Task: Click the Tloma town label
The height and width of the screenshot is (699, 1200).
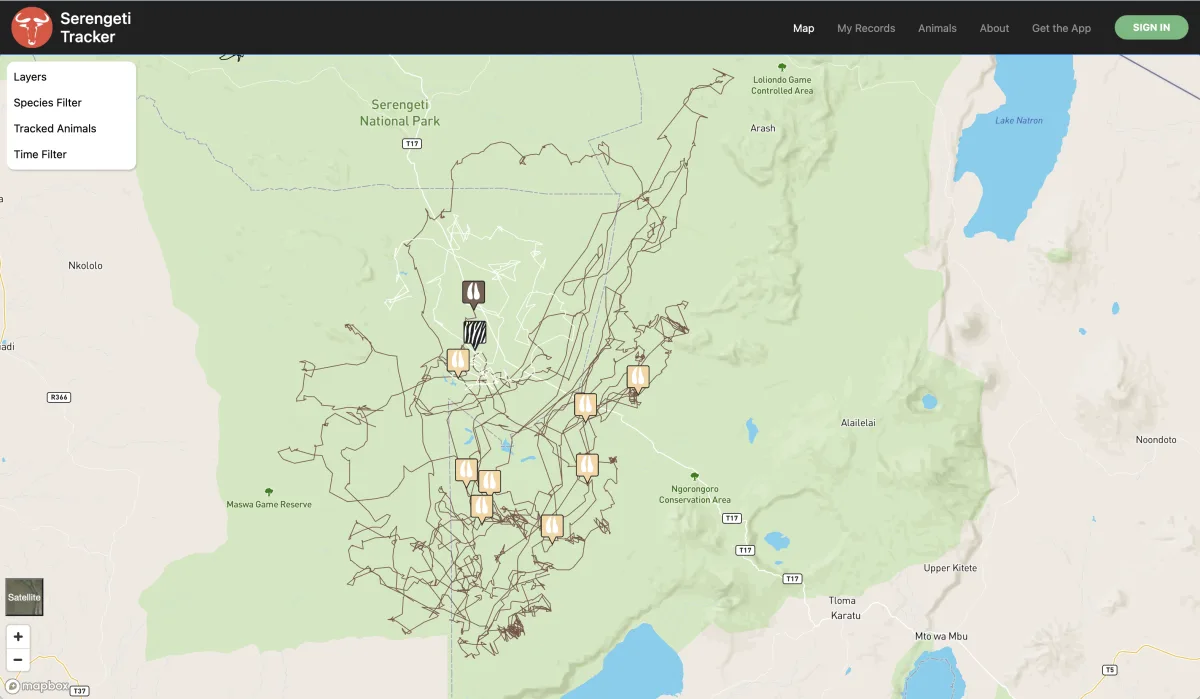Action: coord(842,601)
